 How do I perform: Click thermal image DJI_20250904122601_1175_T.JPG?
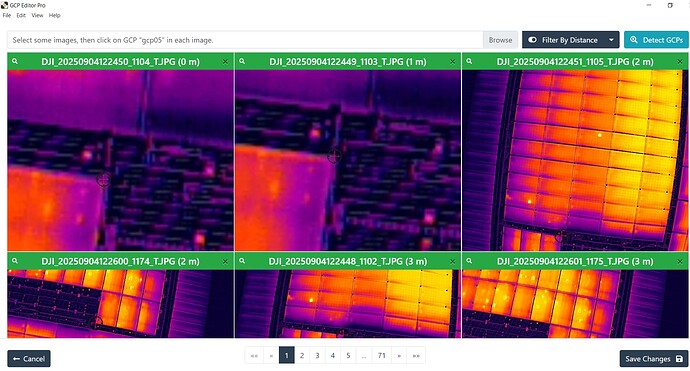(575, 304)
